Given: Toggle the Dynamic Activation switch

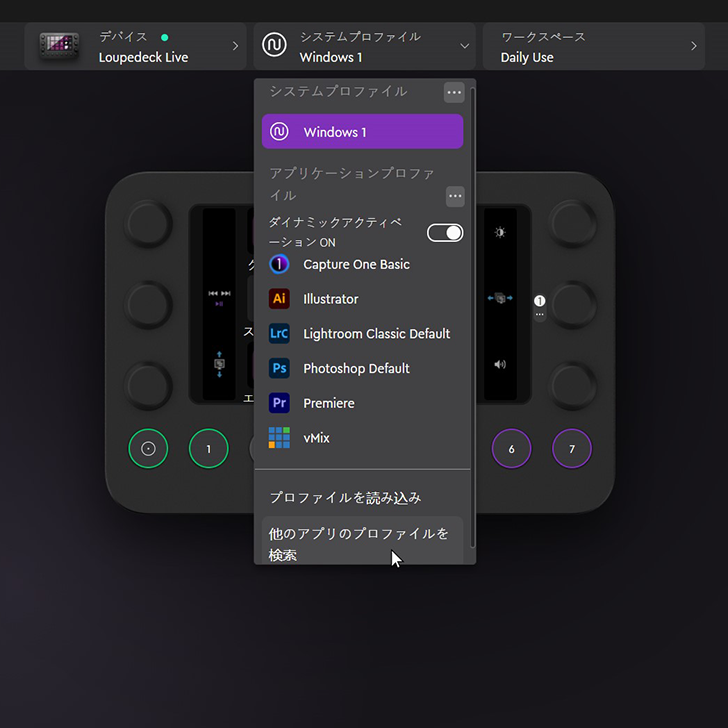Looking at the screenshot, I should pyautogui.click(x=445, y=233).
